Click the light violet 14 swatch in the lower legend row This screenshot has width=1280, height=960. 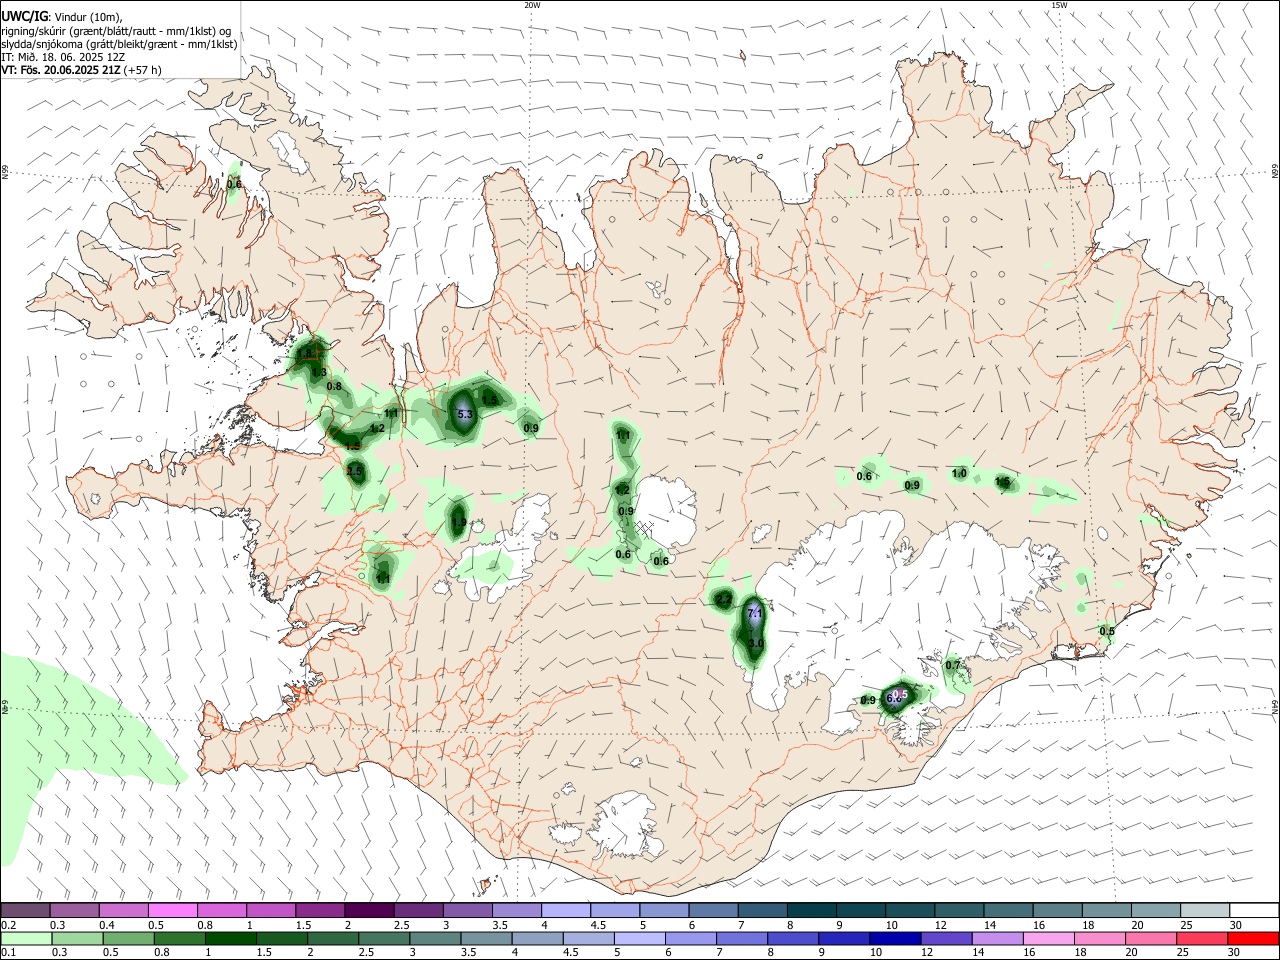[996, 939]
